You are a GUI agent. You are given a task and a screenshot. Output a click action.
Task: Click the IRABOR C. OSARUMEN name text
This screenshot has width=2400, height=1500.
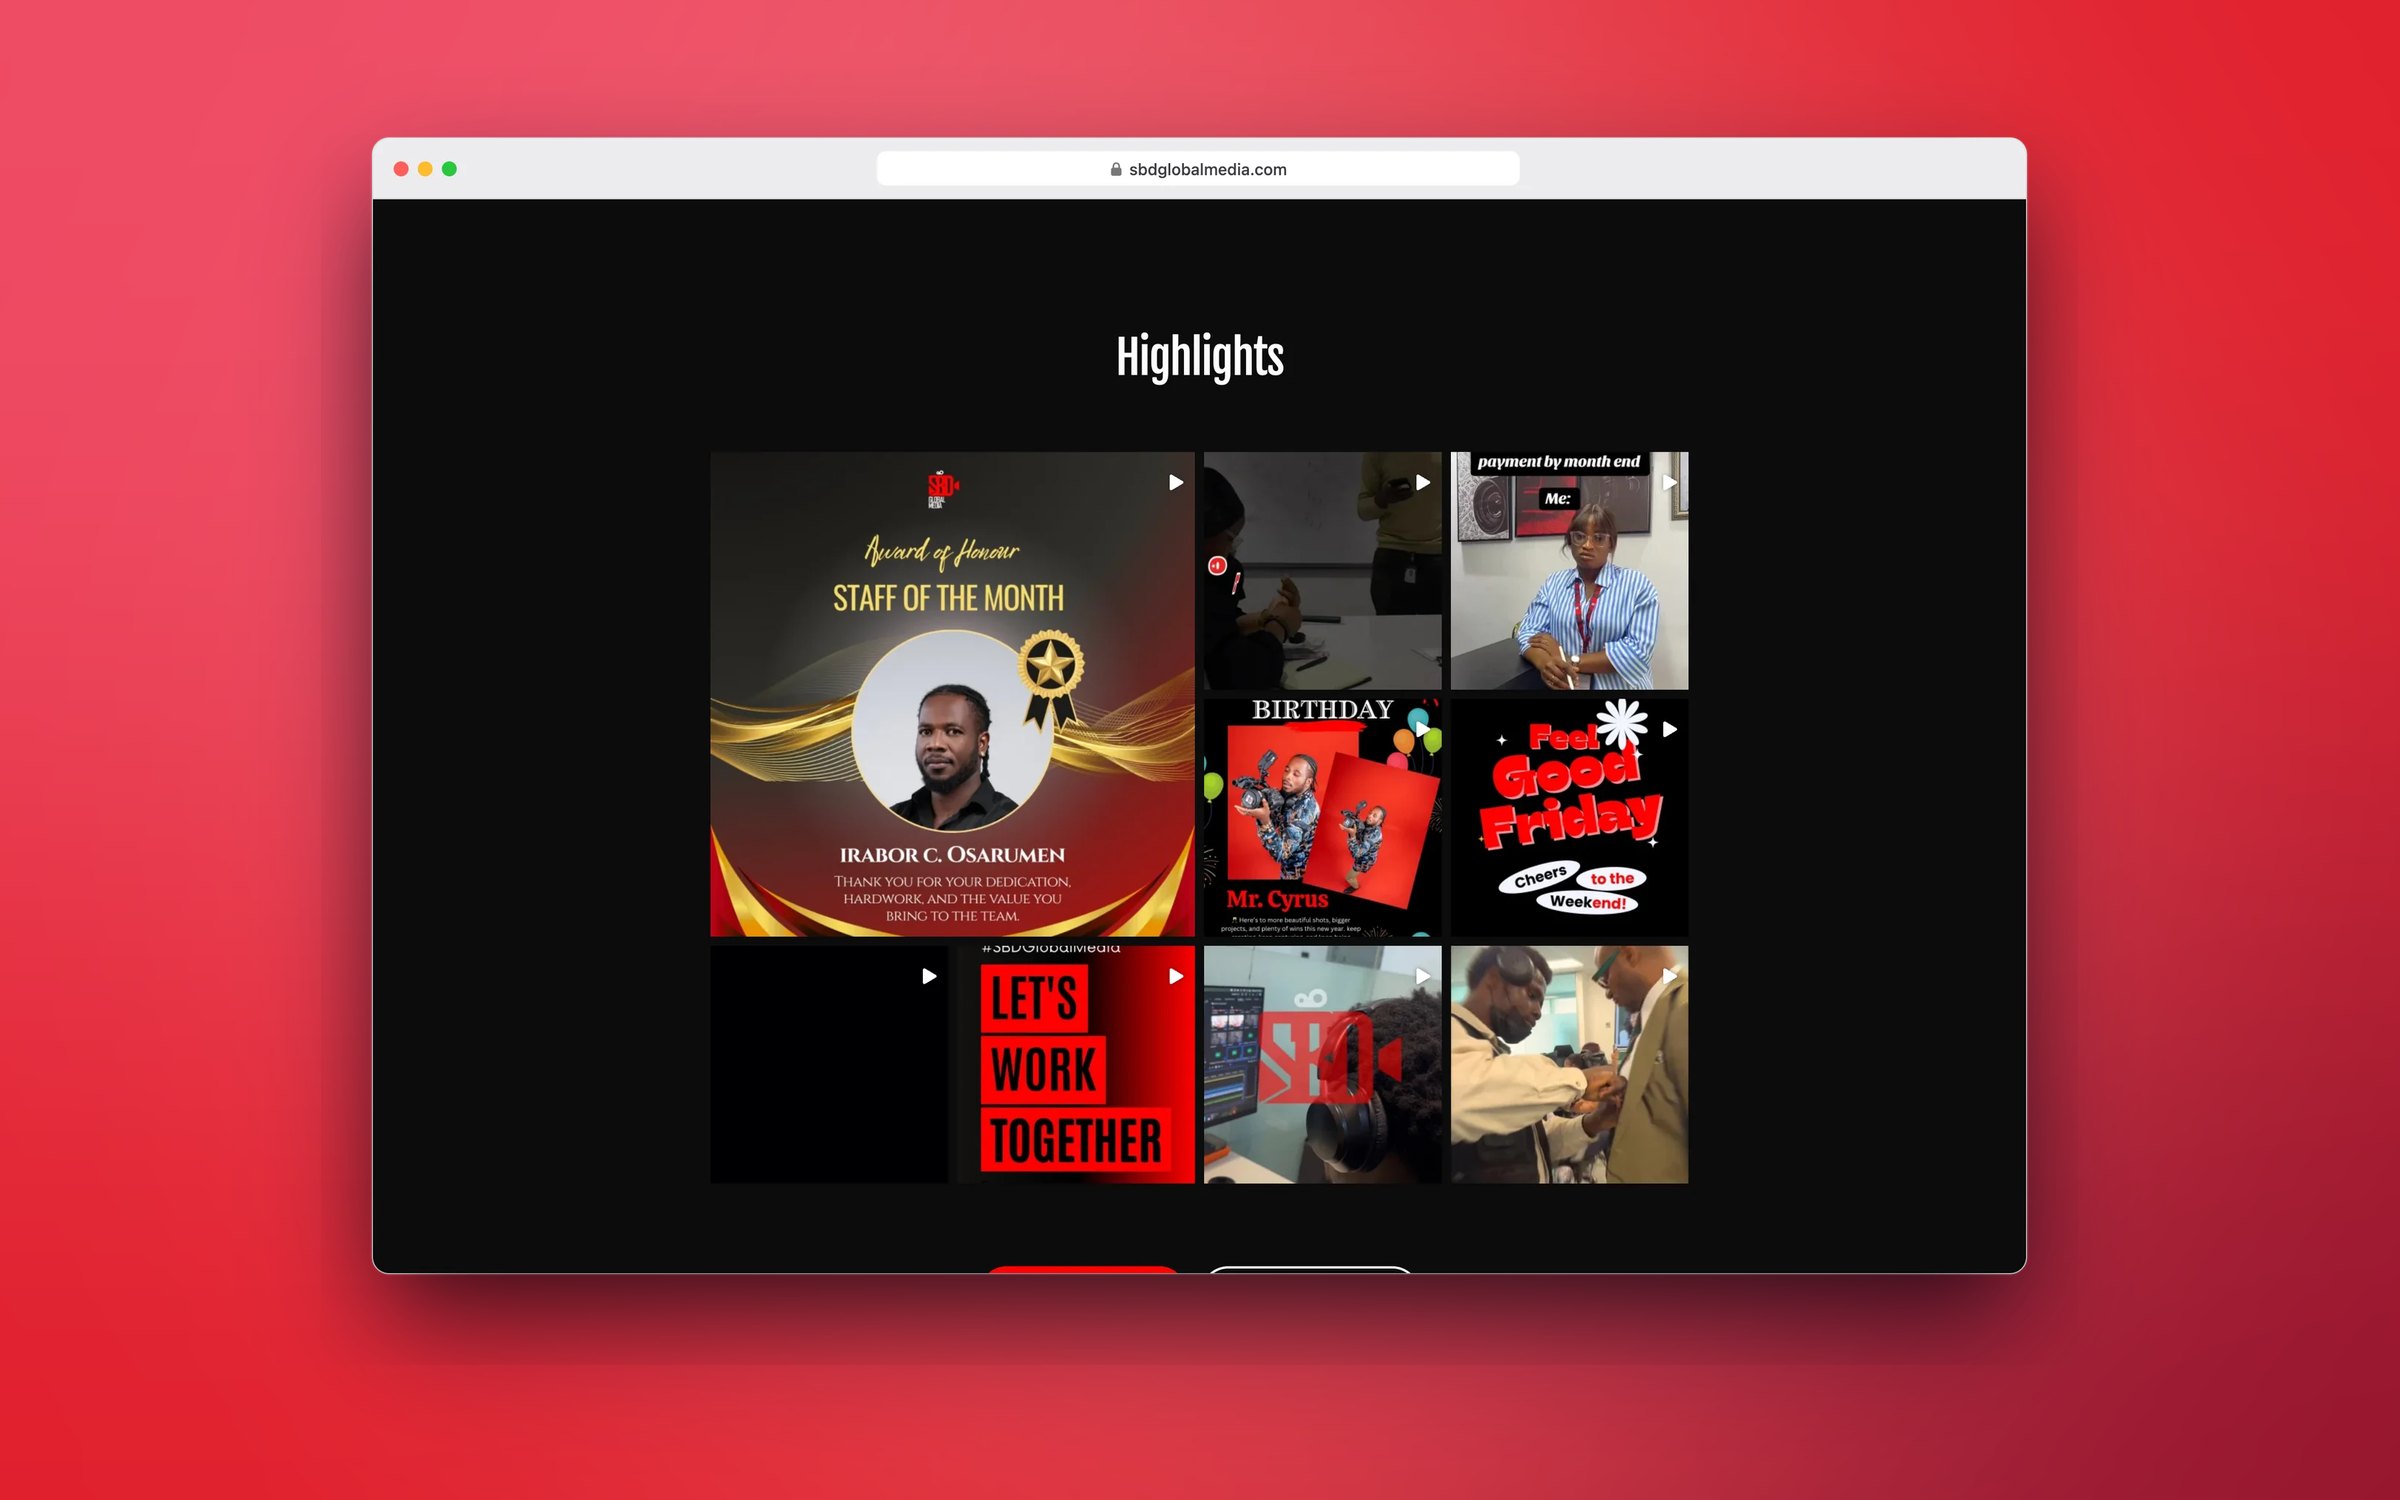(952, 855)
